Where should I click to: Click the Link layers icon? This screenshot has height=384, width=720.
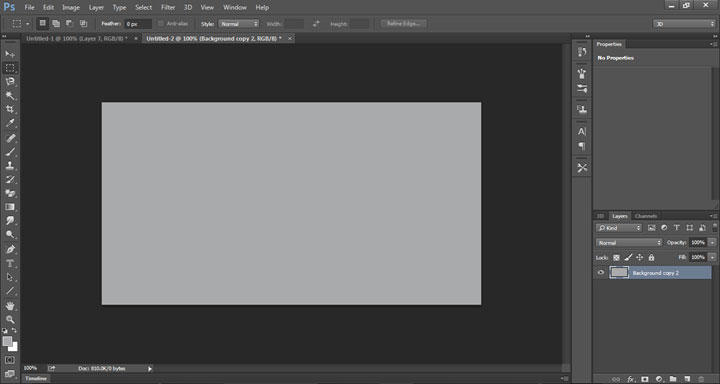[x=616, y=379]
